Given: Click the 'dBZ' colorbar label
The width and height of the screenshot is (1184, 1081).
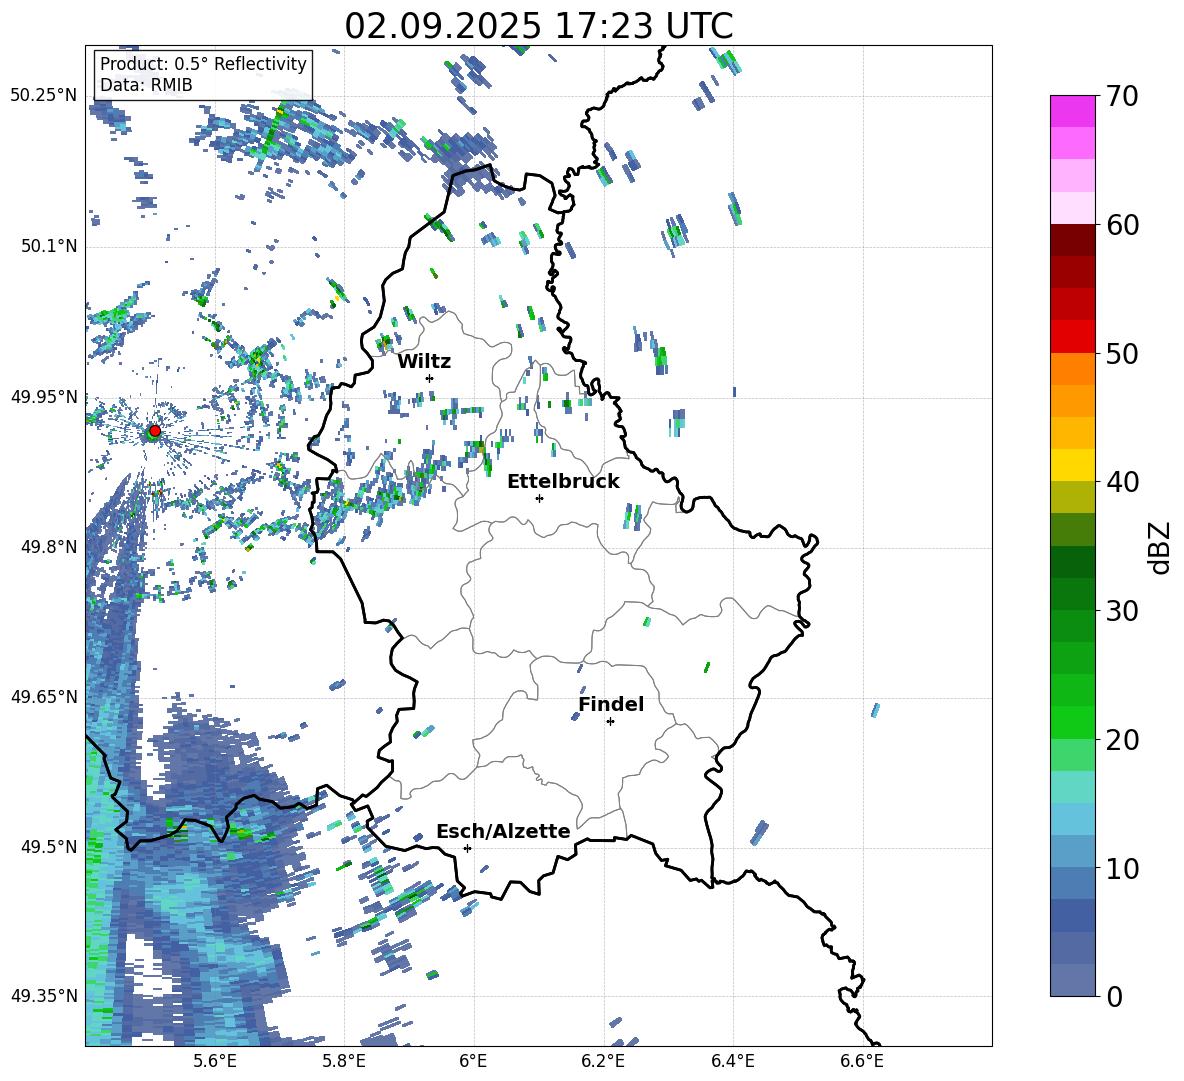Looking at the screenshot, I should [1161, 547].
